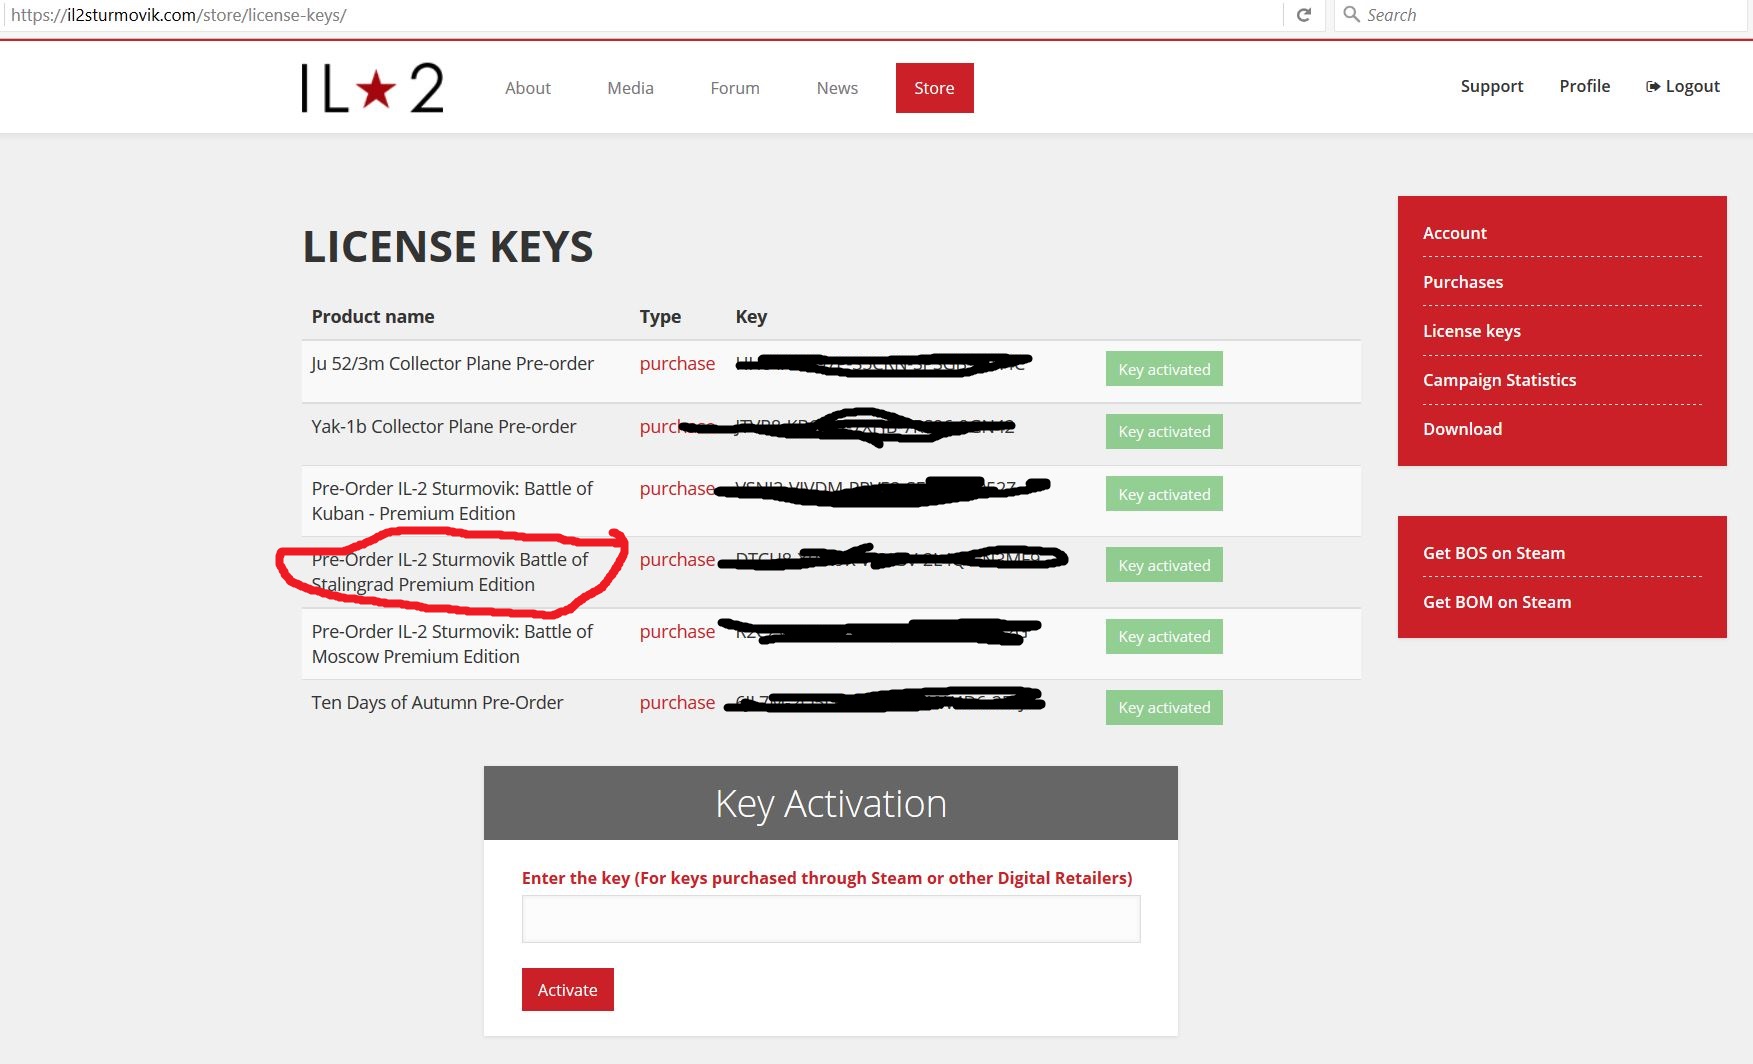The width and height of the screenshot is (1753, 1064).
Task: Click the LICENSE KEYS page heading
Action: (448, 247)
